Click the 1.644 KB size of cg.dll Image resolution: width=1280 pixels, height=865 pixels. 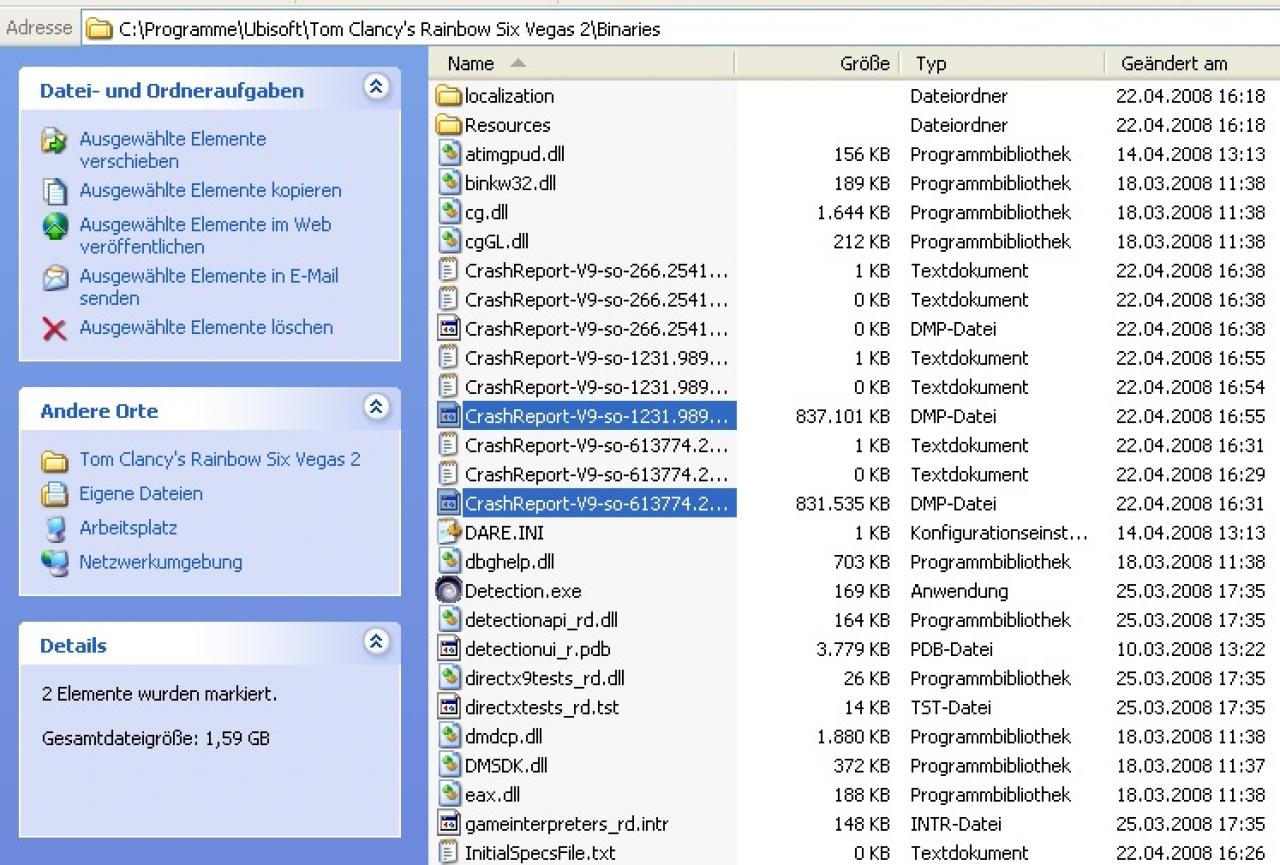tap(853, 212)
